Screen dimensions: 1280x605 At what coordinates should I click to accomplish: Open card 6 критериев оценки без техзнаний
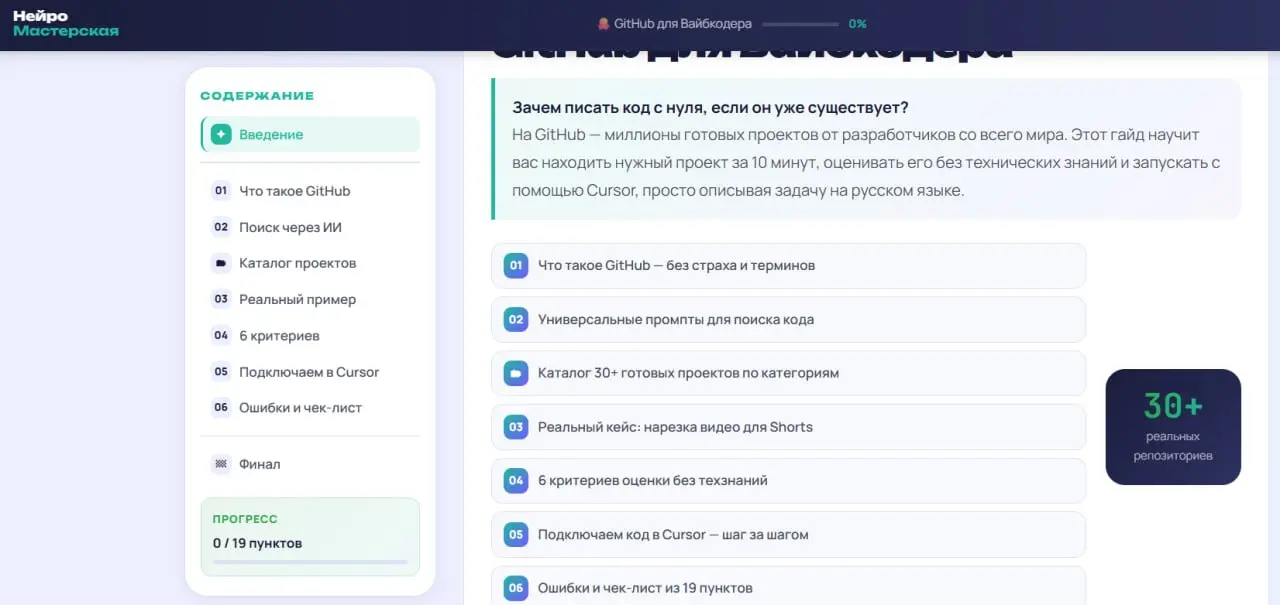(788, 481)
